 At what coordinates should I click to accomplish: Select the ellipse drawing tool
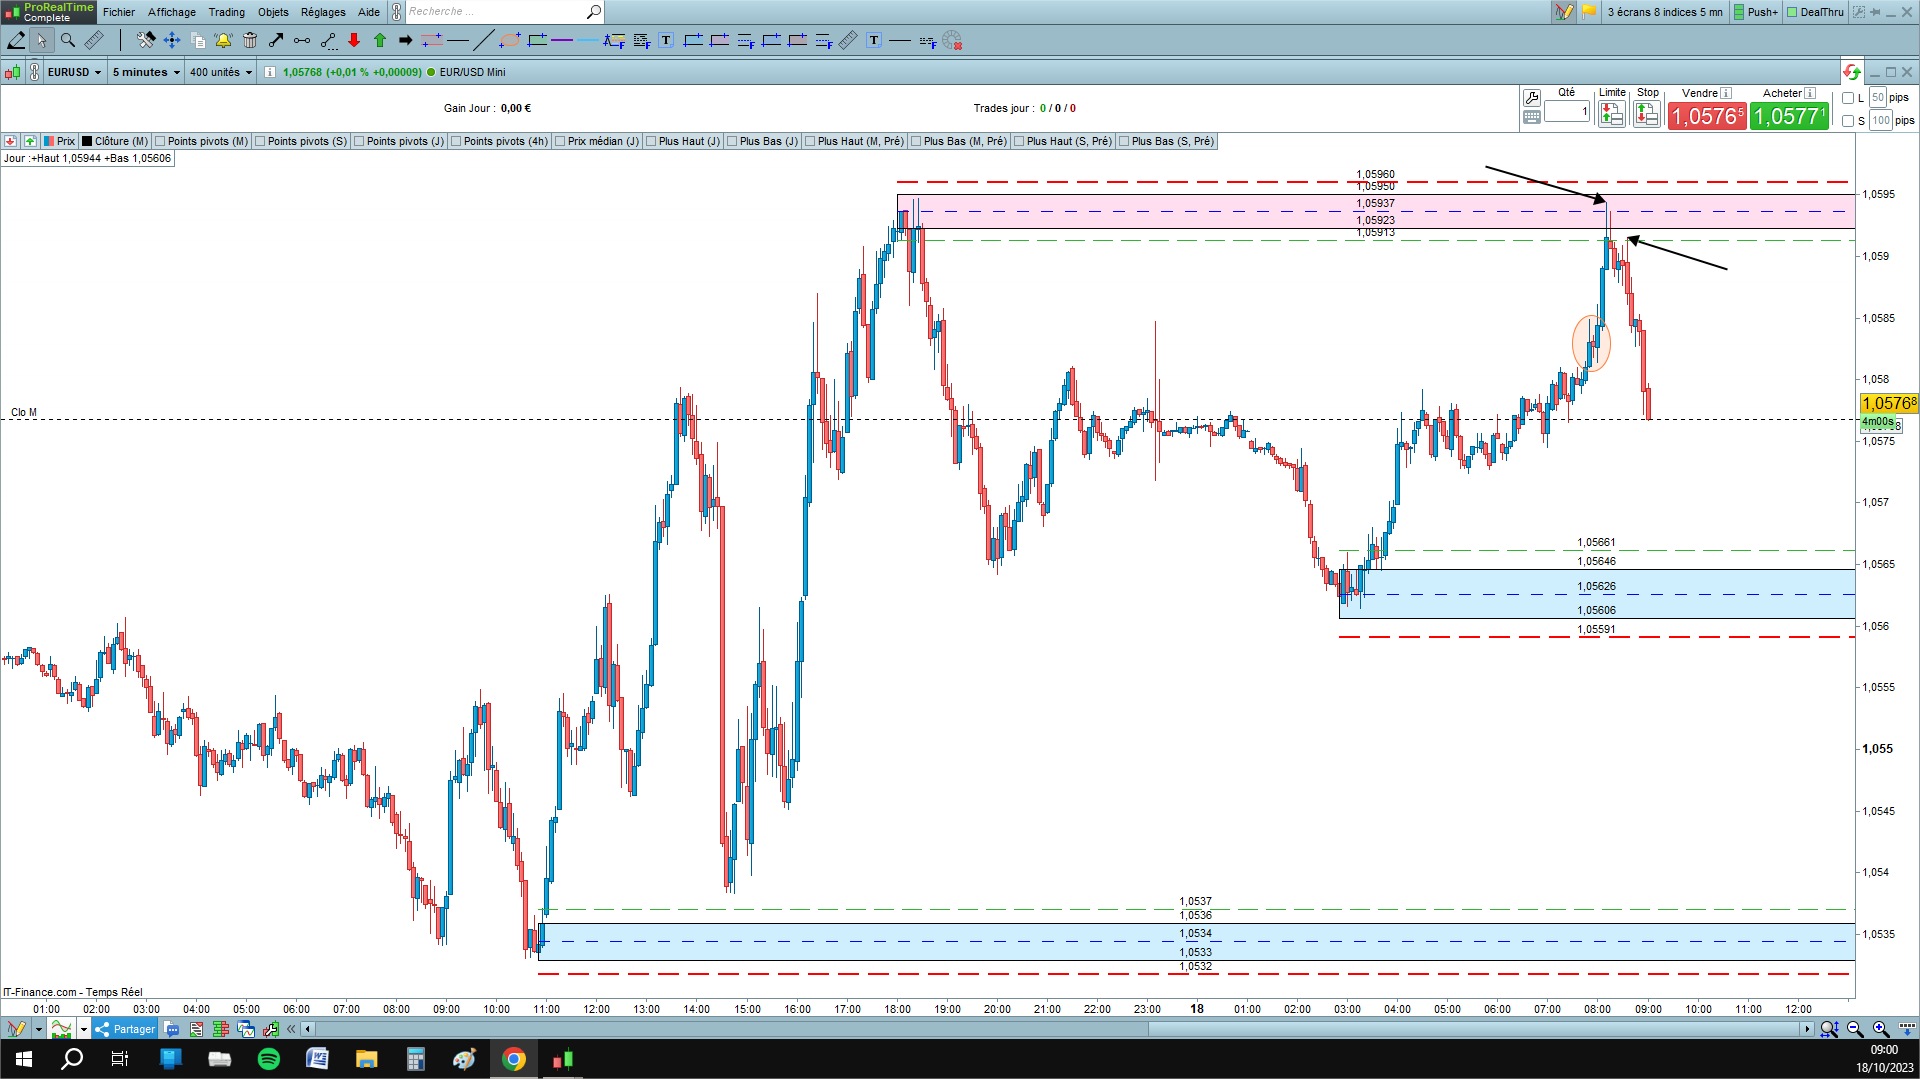point(510,41)
